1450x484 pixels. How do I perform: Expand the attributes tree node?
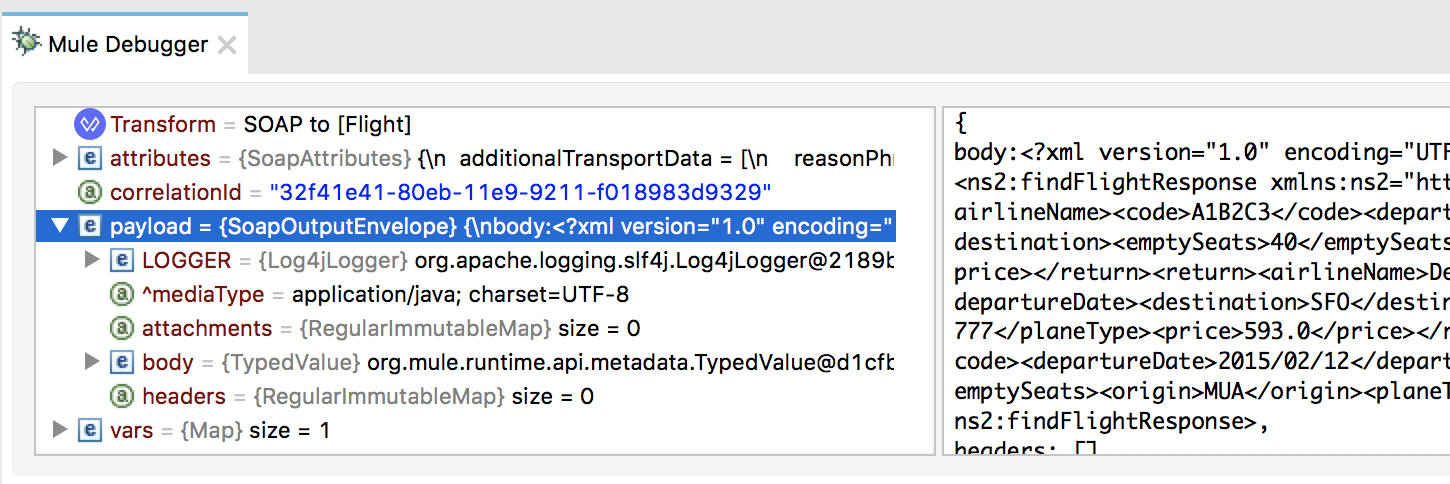point(60,158)
